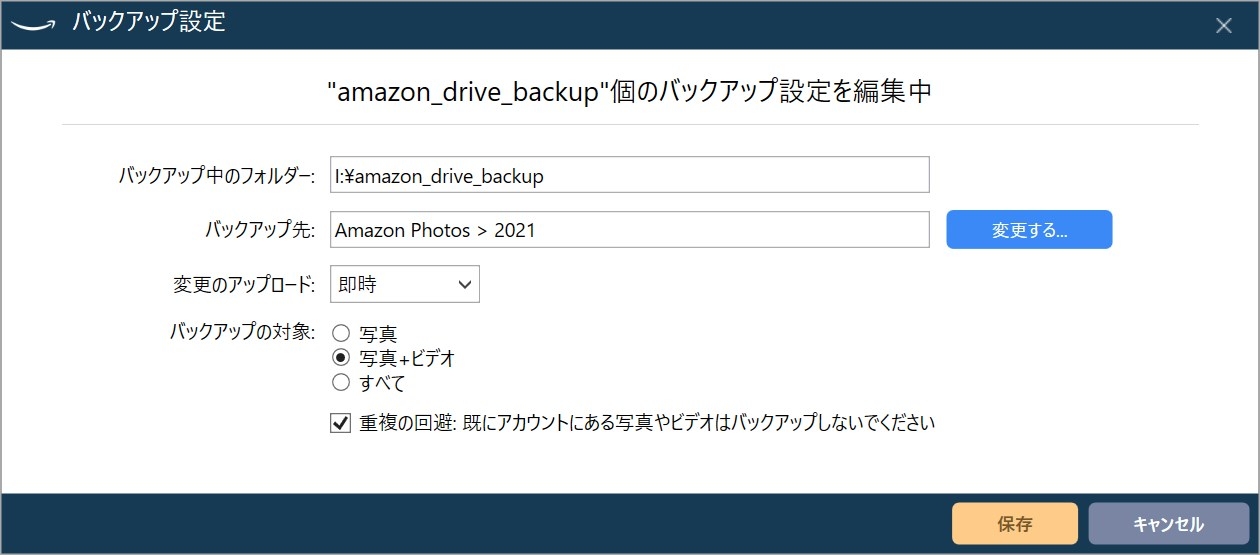The height and width of the screenshot is (555, 1260).
Task: Toggle the 重複の回避 checkbox
Action: click(x=340, y=423)
